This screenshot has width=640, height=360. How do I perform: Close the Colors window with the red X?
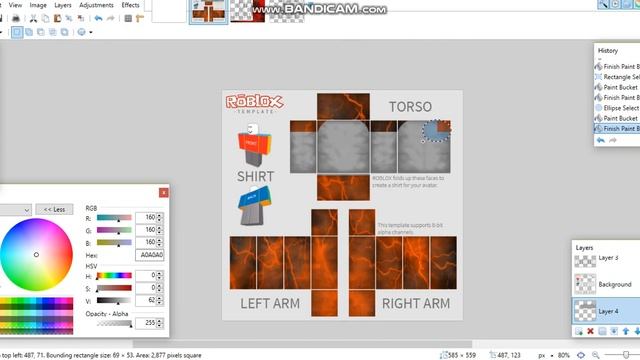pyautogui.click(x=164, y=193)
